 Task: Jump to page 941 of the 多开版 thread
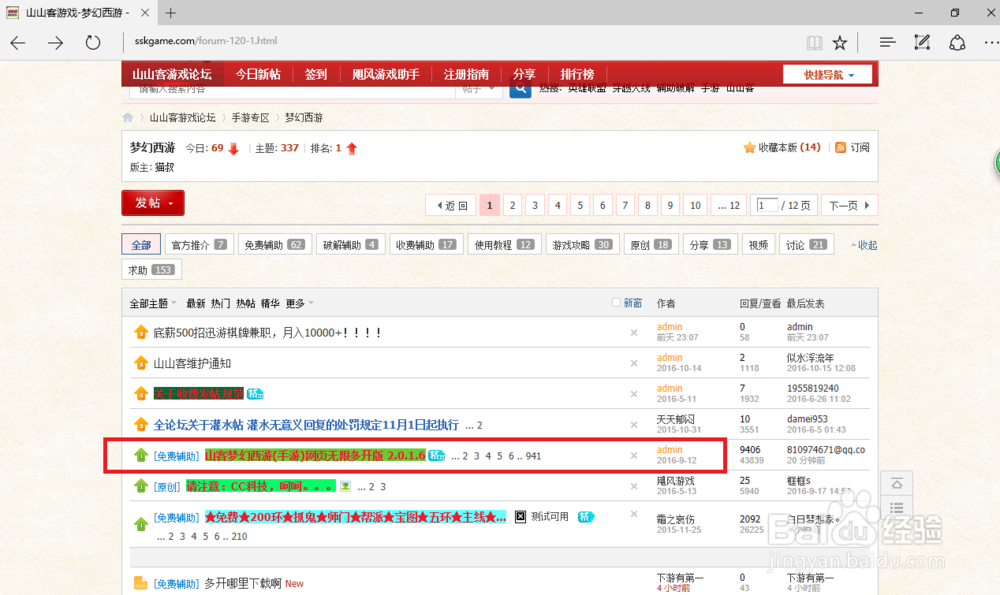[x=534, y=456]
